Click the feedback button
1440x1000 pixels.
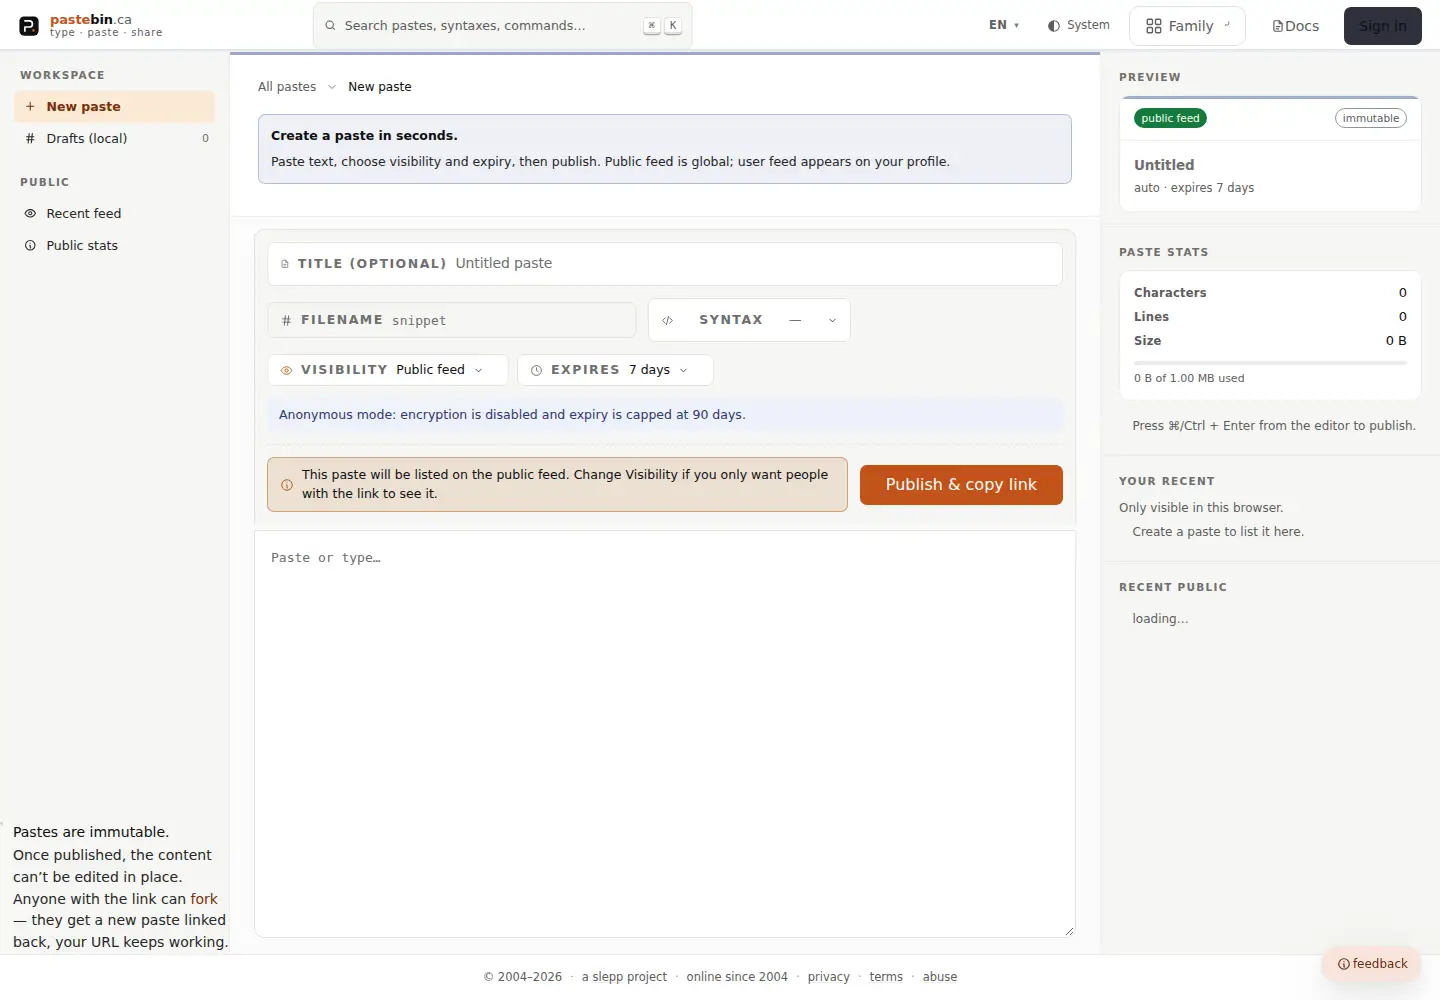tap(1372, 964)
